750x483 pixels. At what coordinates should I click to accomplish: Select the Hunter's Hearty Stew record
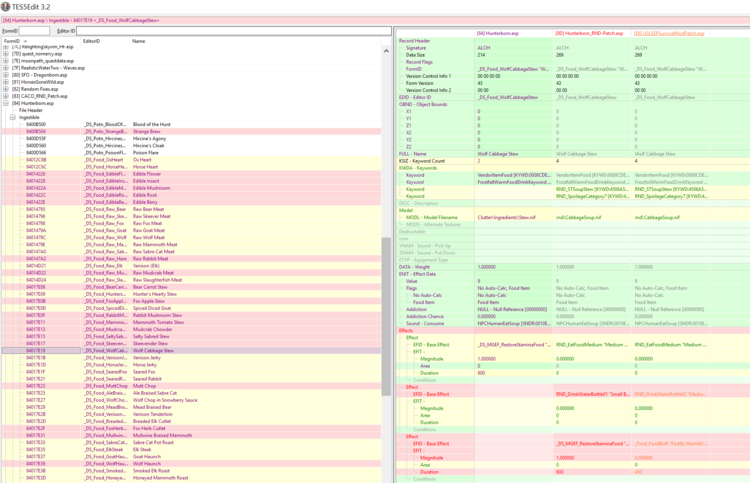(191, 294)
